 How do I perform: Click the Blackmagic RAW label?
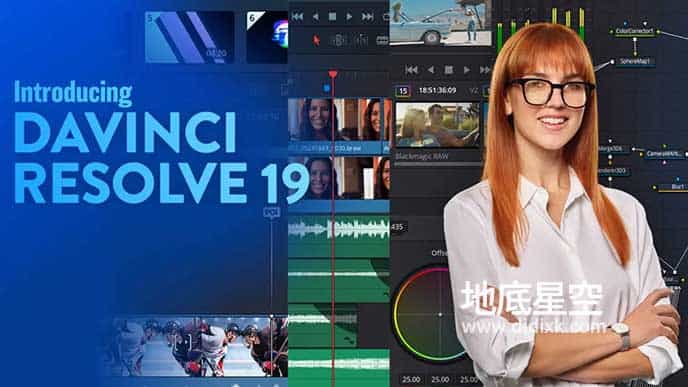click(x=422, y=156)
